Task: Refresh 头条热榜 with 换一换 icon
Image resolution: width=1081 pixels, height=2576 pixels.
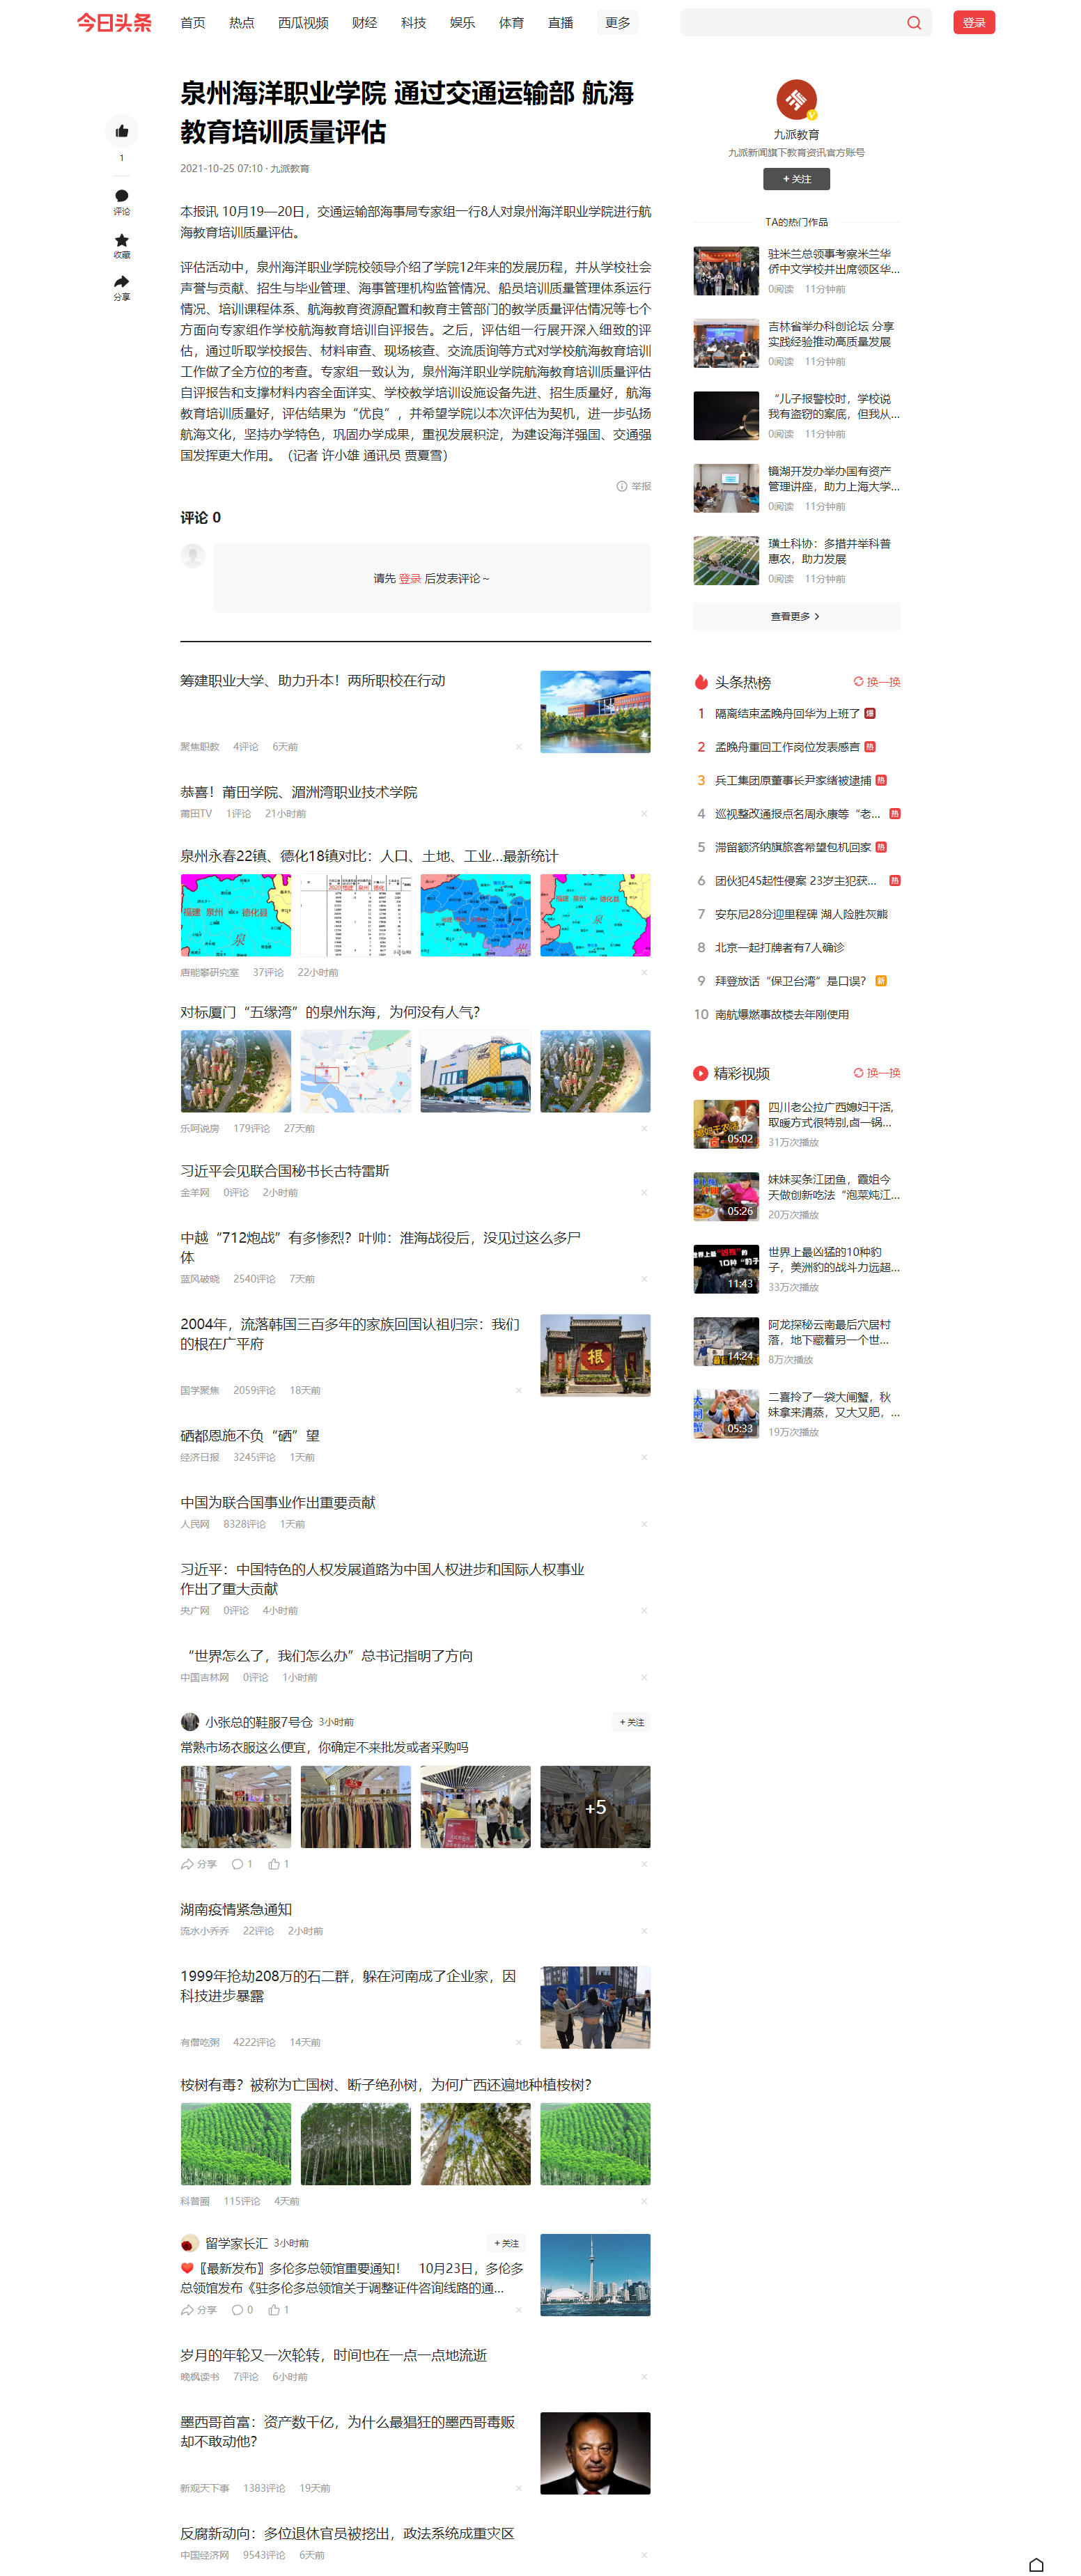Action: [x=876, y=682]
